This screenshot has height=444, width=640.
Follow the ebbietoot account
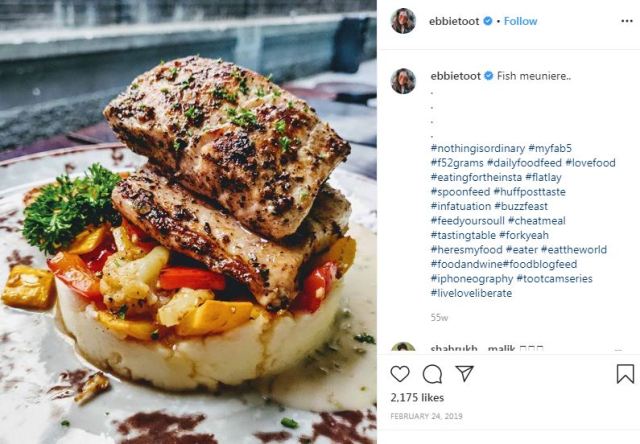click(520, 21)
